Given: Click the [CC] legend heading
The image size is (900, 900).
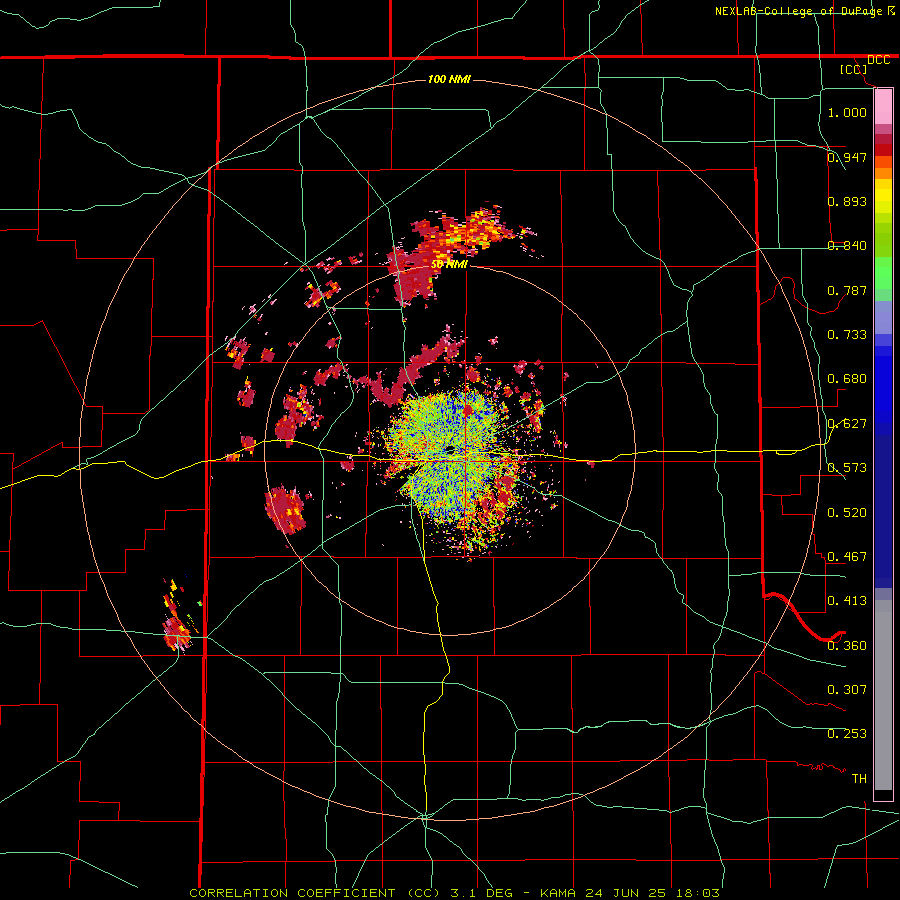Looking at the screenshot, I should pos(854,69).
